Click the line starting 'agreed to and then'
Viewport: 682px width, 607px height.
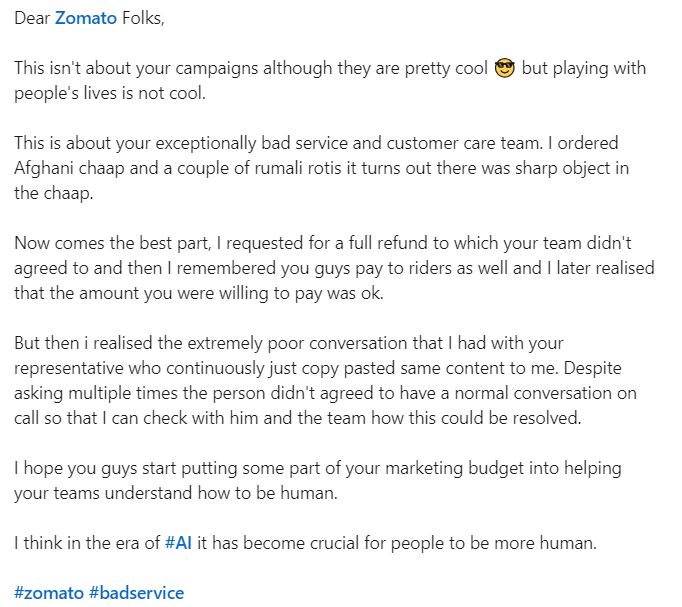[334, 268]
